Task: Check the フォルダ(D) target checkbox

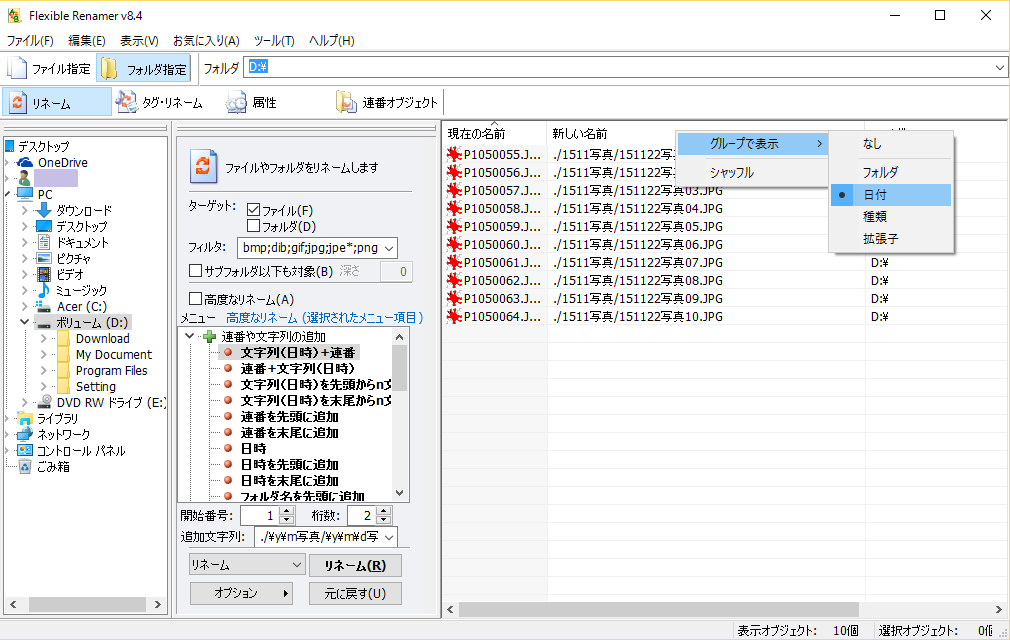Action: [254, 226]
